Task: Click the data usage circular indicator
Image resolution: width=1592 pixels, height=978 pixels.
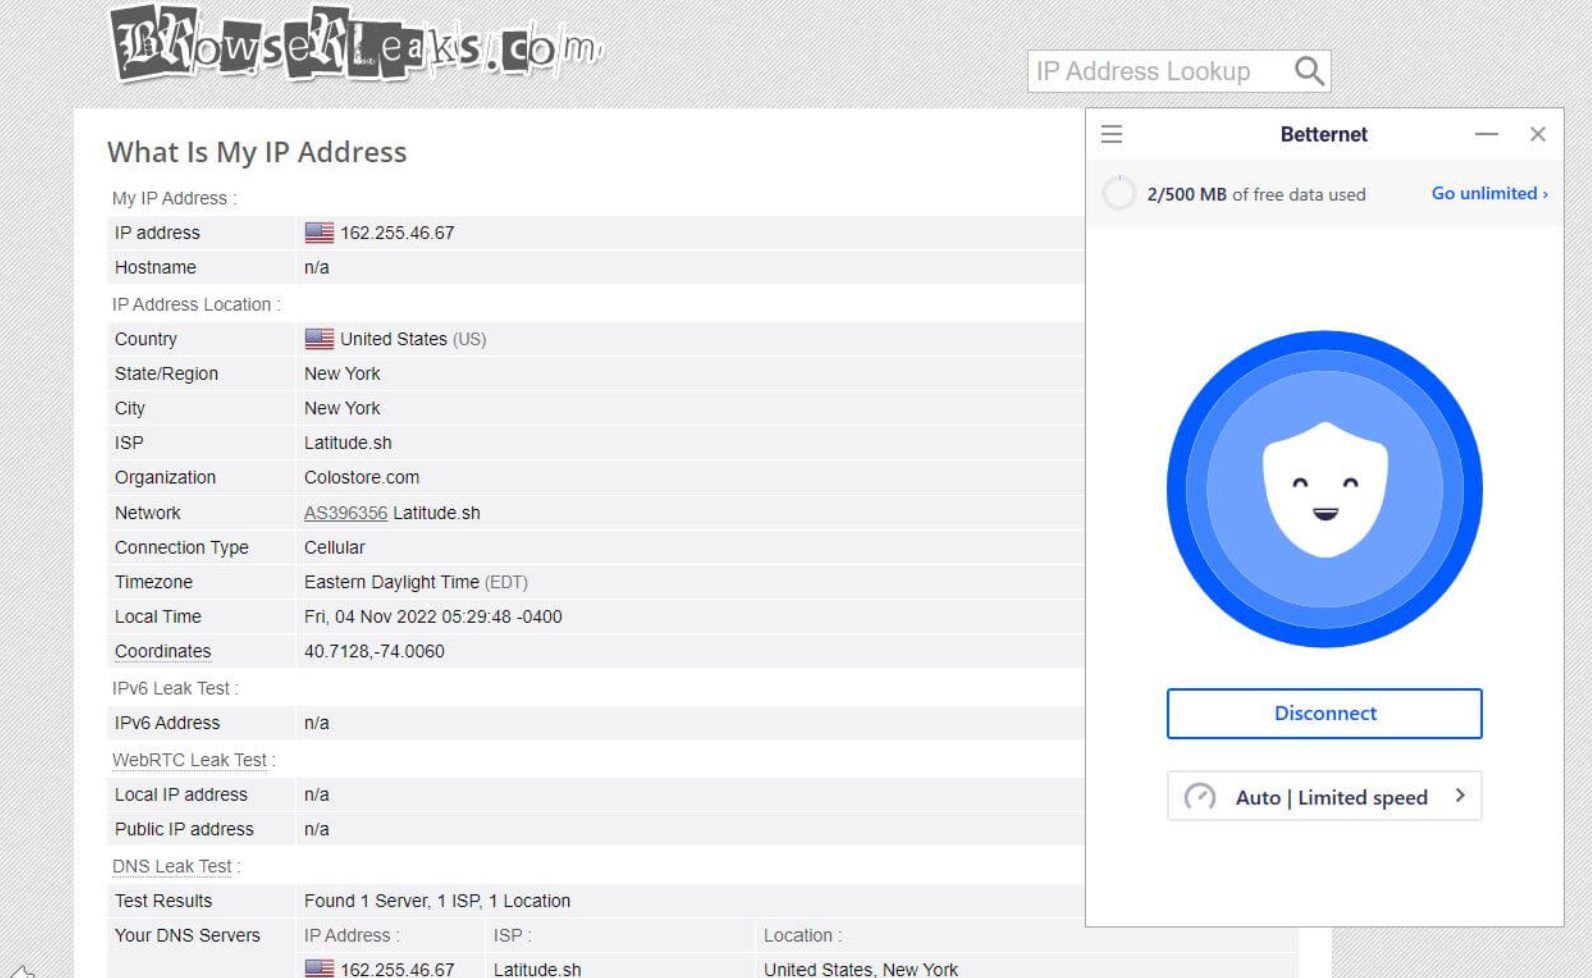Action: (1118, 193)
